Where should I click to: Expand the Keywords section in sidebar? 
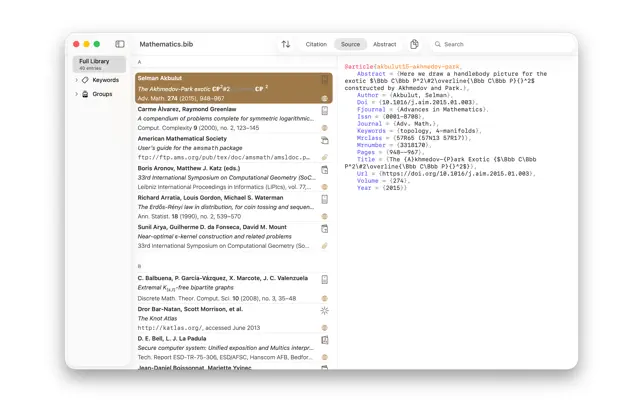click(x=77, y=80)
